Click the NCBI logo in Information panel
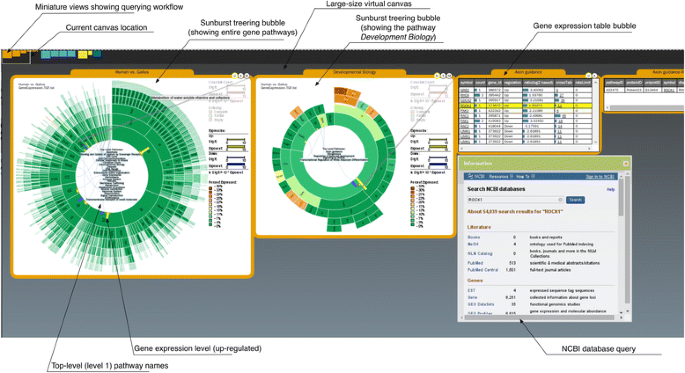Screen dimensions: 685x373 point(477,176)
